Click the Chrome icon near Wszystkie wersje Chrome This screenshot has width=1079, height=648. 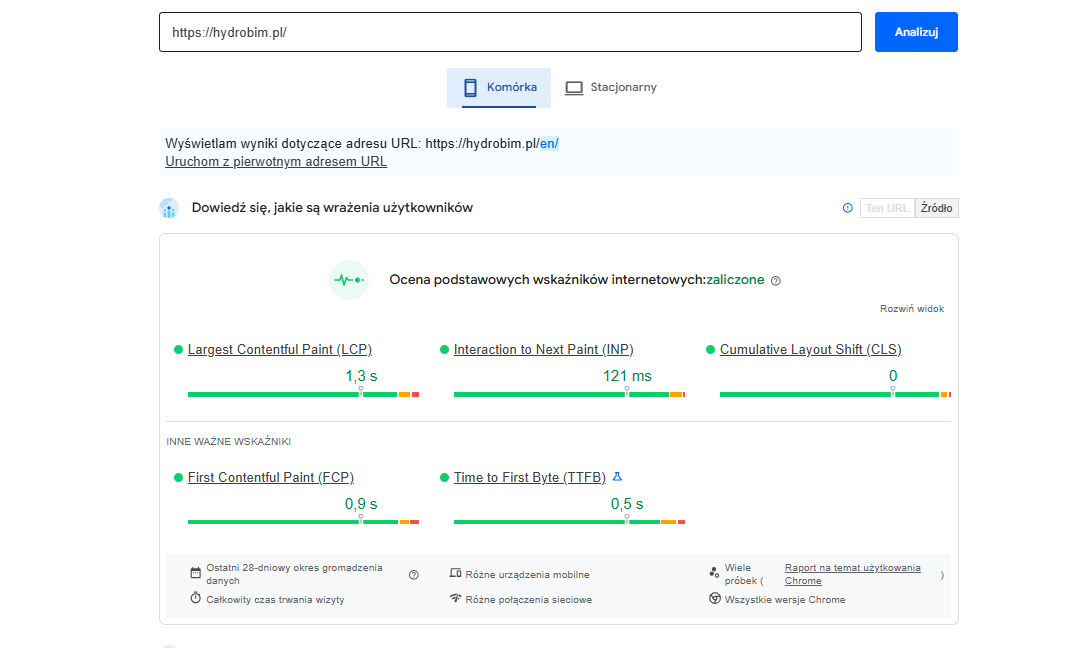pyautogui.click(x=715, y=599)
